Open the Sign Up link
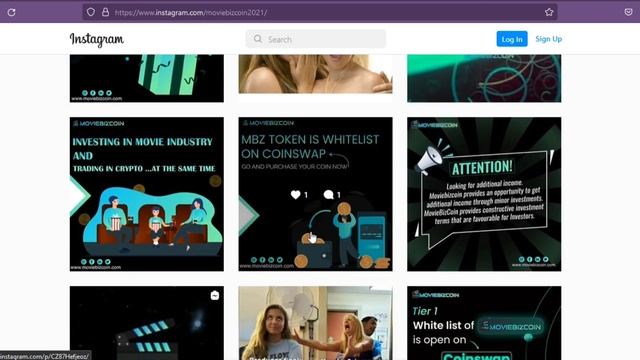 tap(549, 39)
